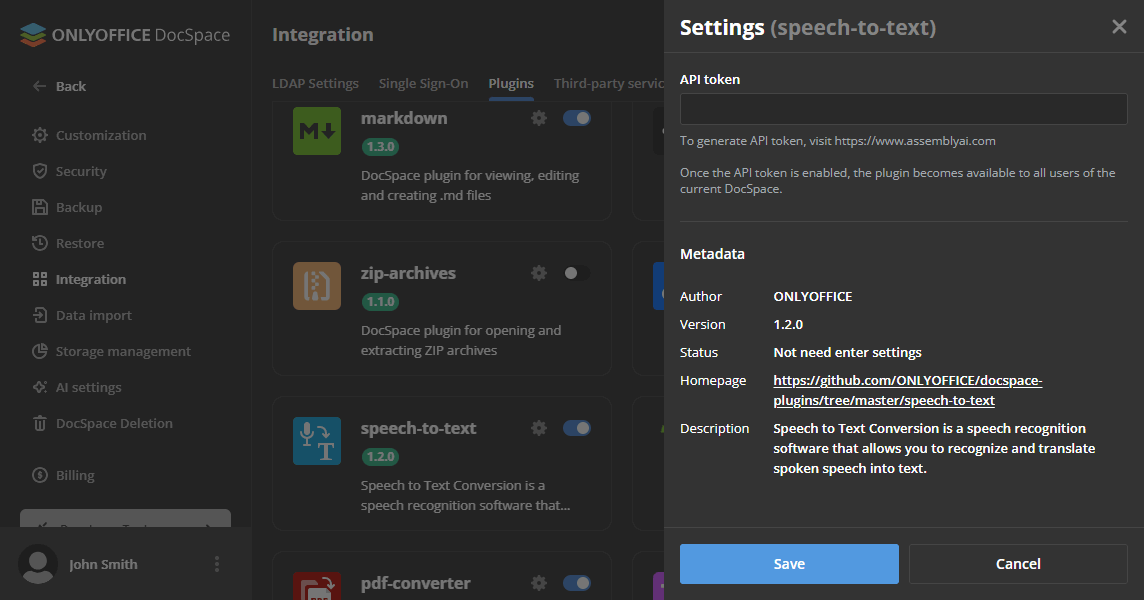Open speech-to-text plugin settings gear
The width and height of the screenshot is (1144, 600).
(x=539, y=428)
